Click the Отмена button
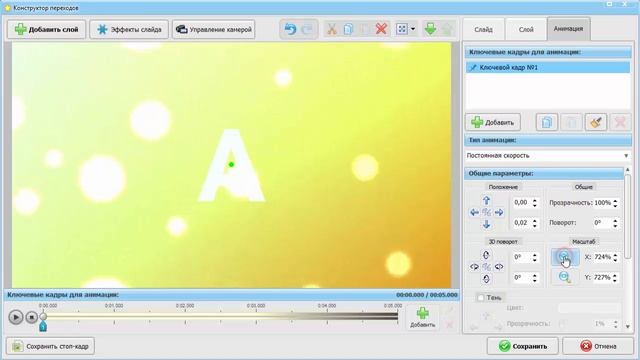The height and width of the screenshot is (360, 640). point(598,346)
